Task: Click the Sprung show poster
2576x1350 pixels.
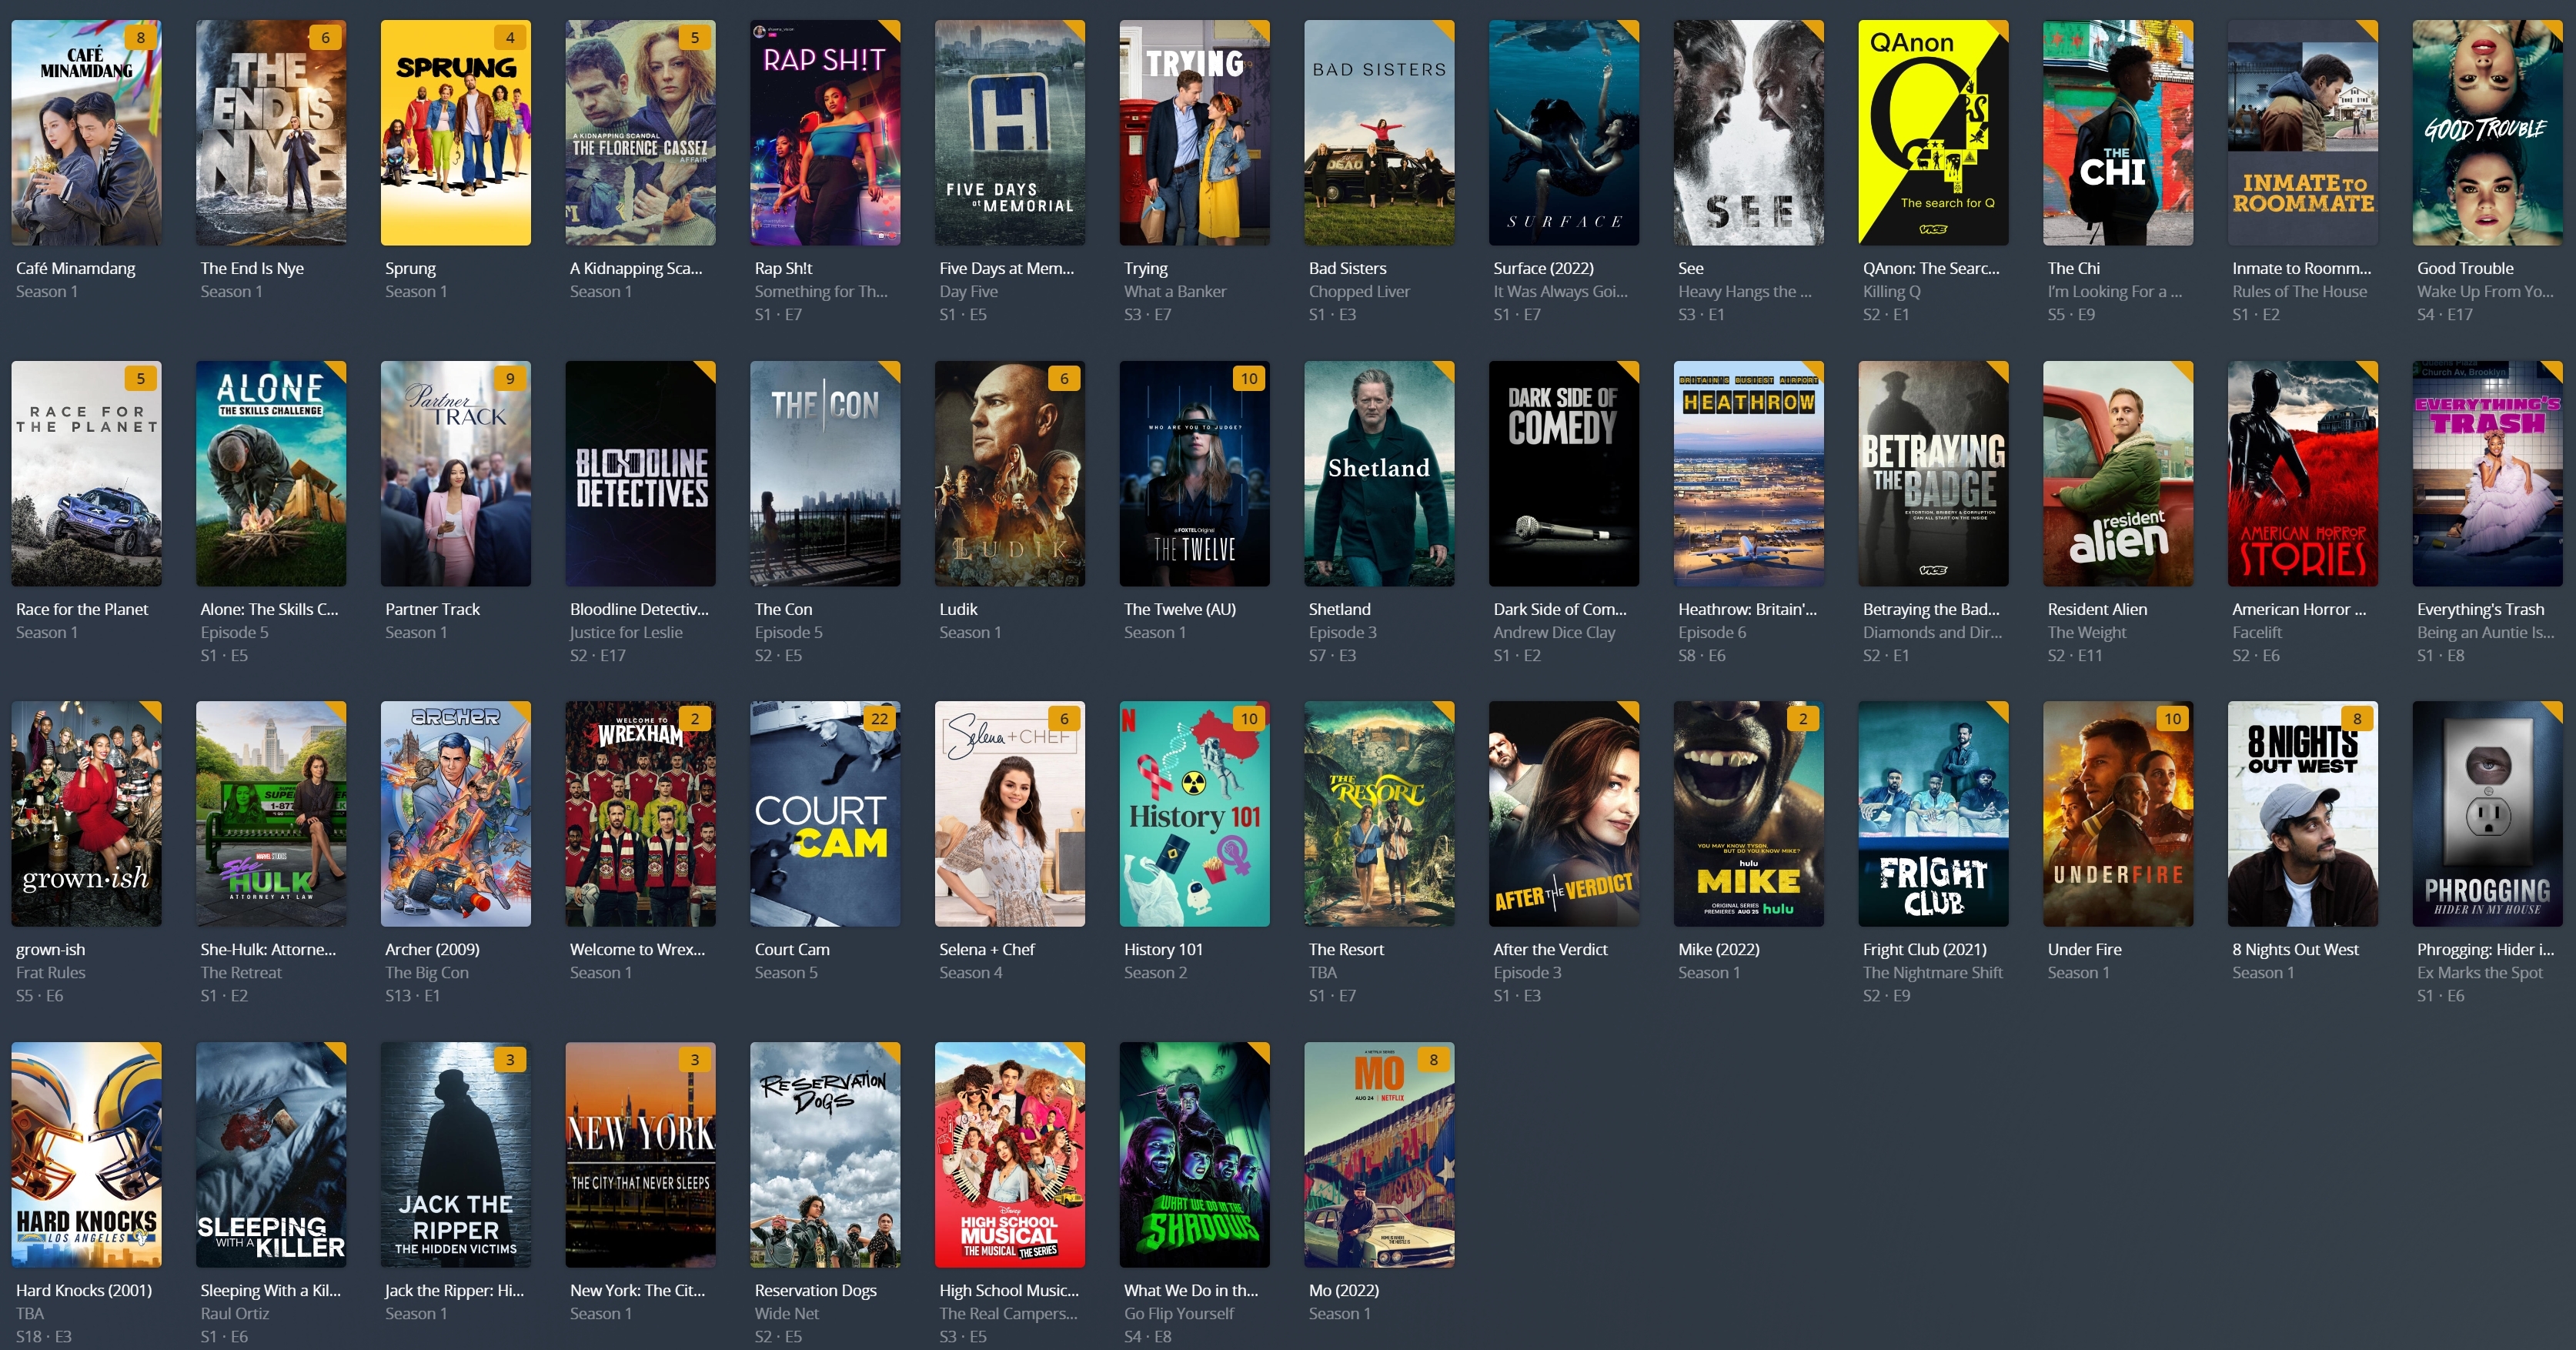Action: [x=455, y=133]
